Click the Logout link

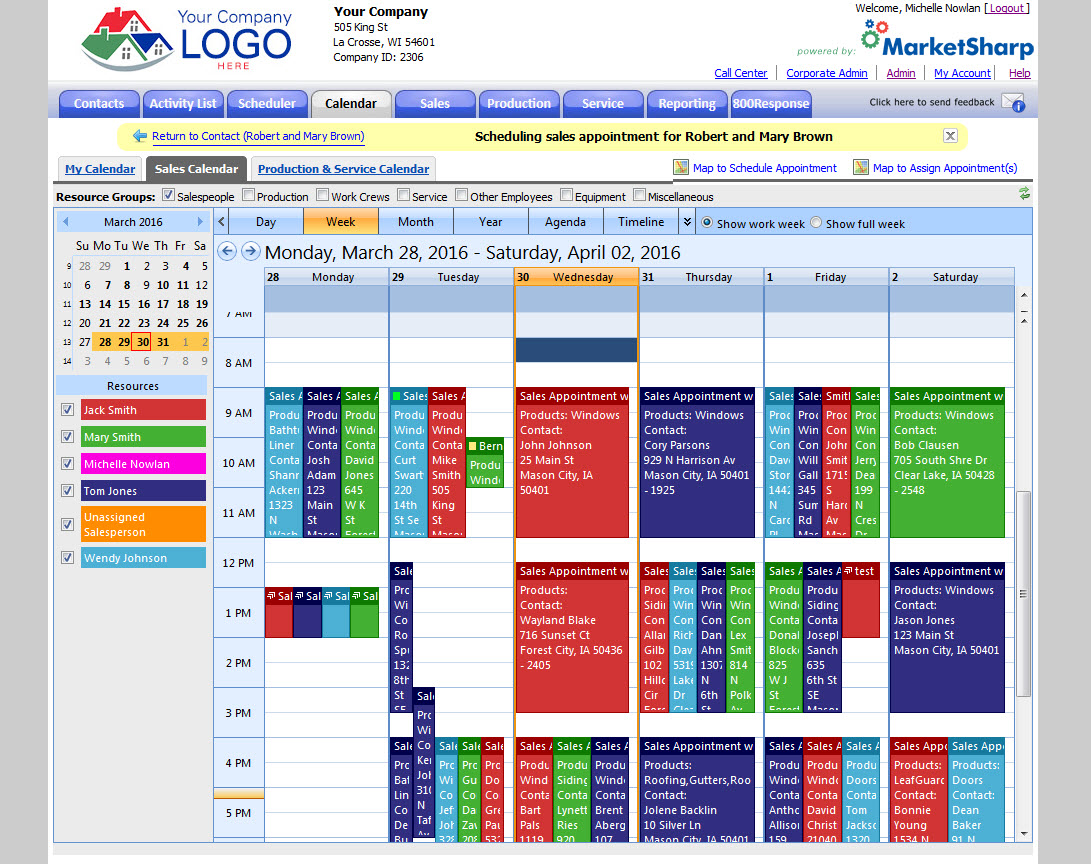click(1006, 8)
